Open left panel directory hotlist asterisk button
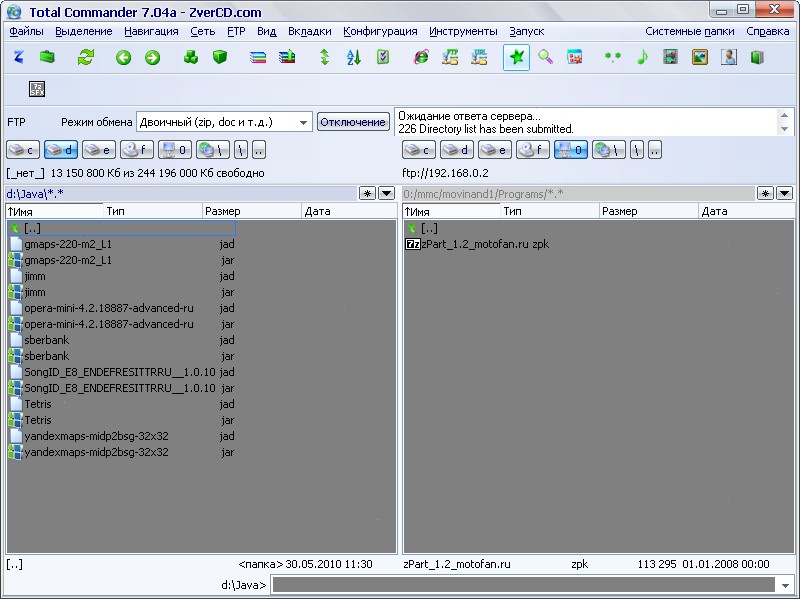Screen dimensions: 800x599 point(367,193)
